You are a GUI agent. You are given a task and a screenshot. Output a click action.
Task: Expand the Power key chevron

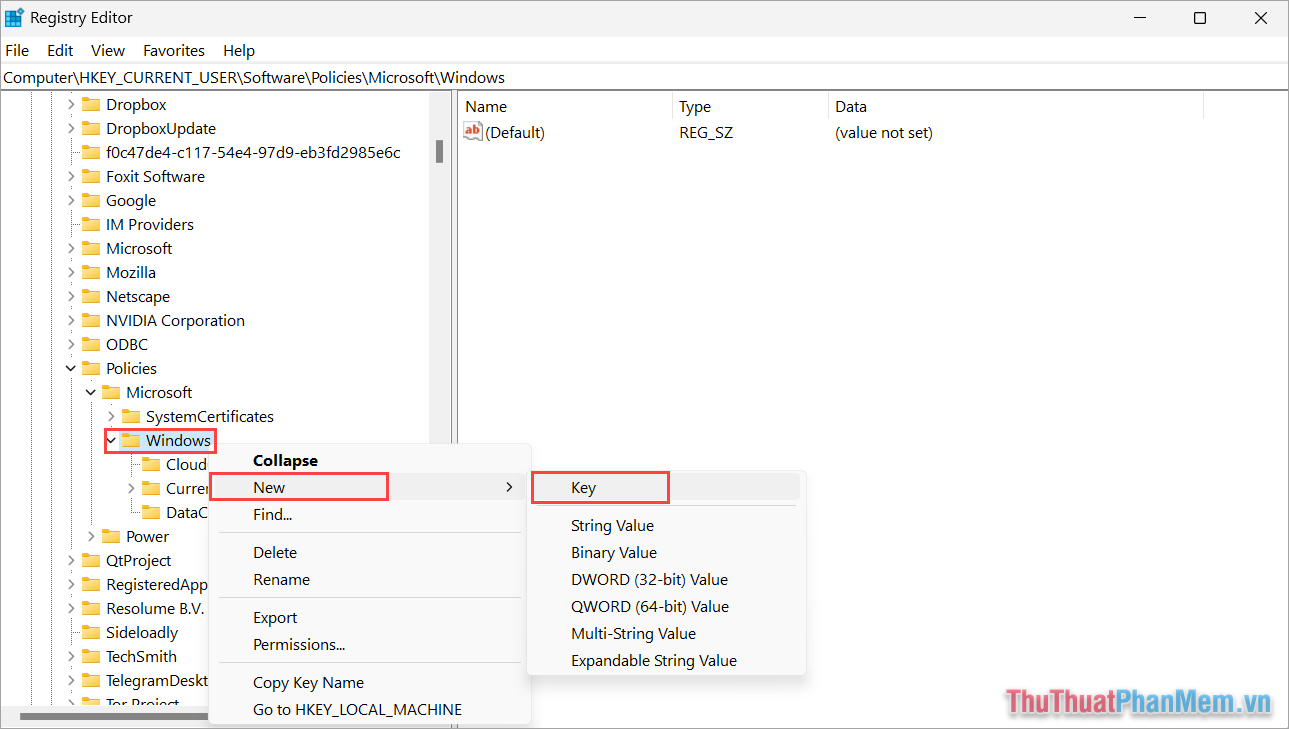pyautogui.click(x=90, y=536)
